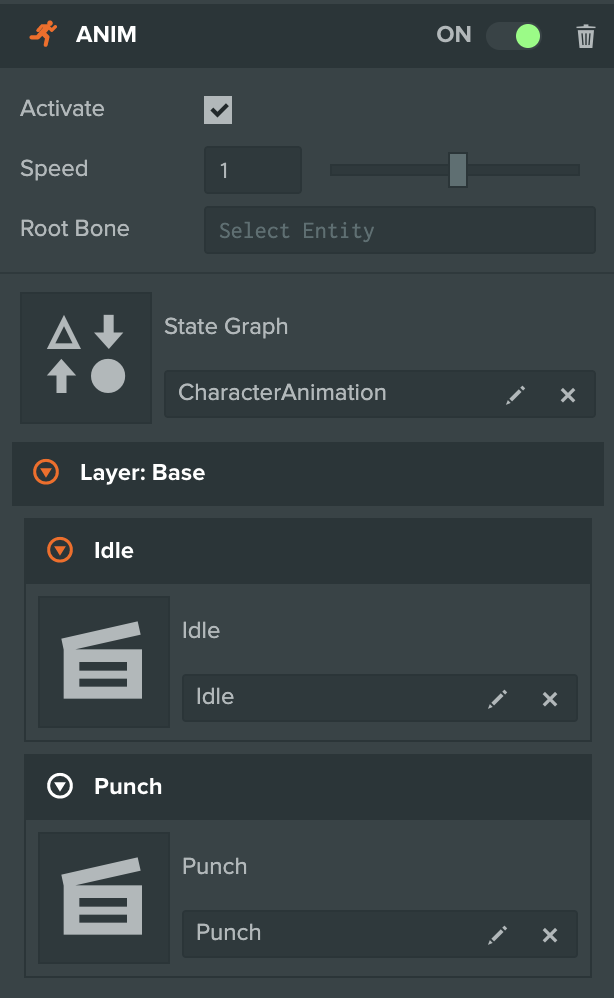
Task: Collapse the Punch state panel
Action: click(60, 787)
